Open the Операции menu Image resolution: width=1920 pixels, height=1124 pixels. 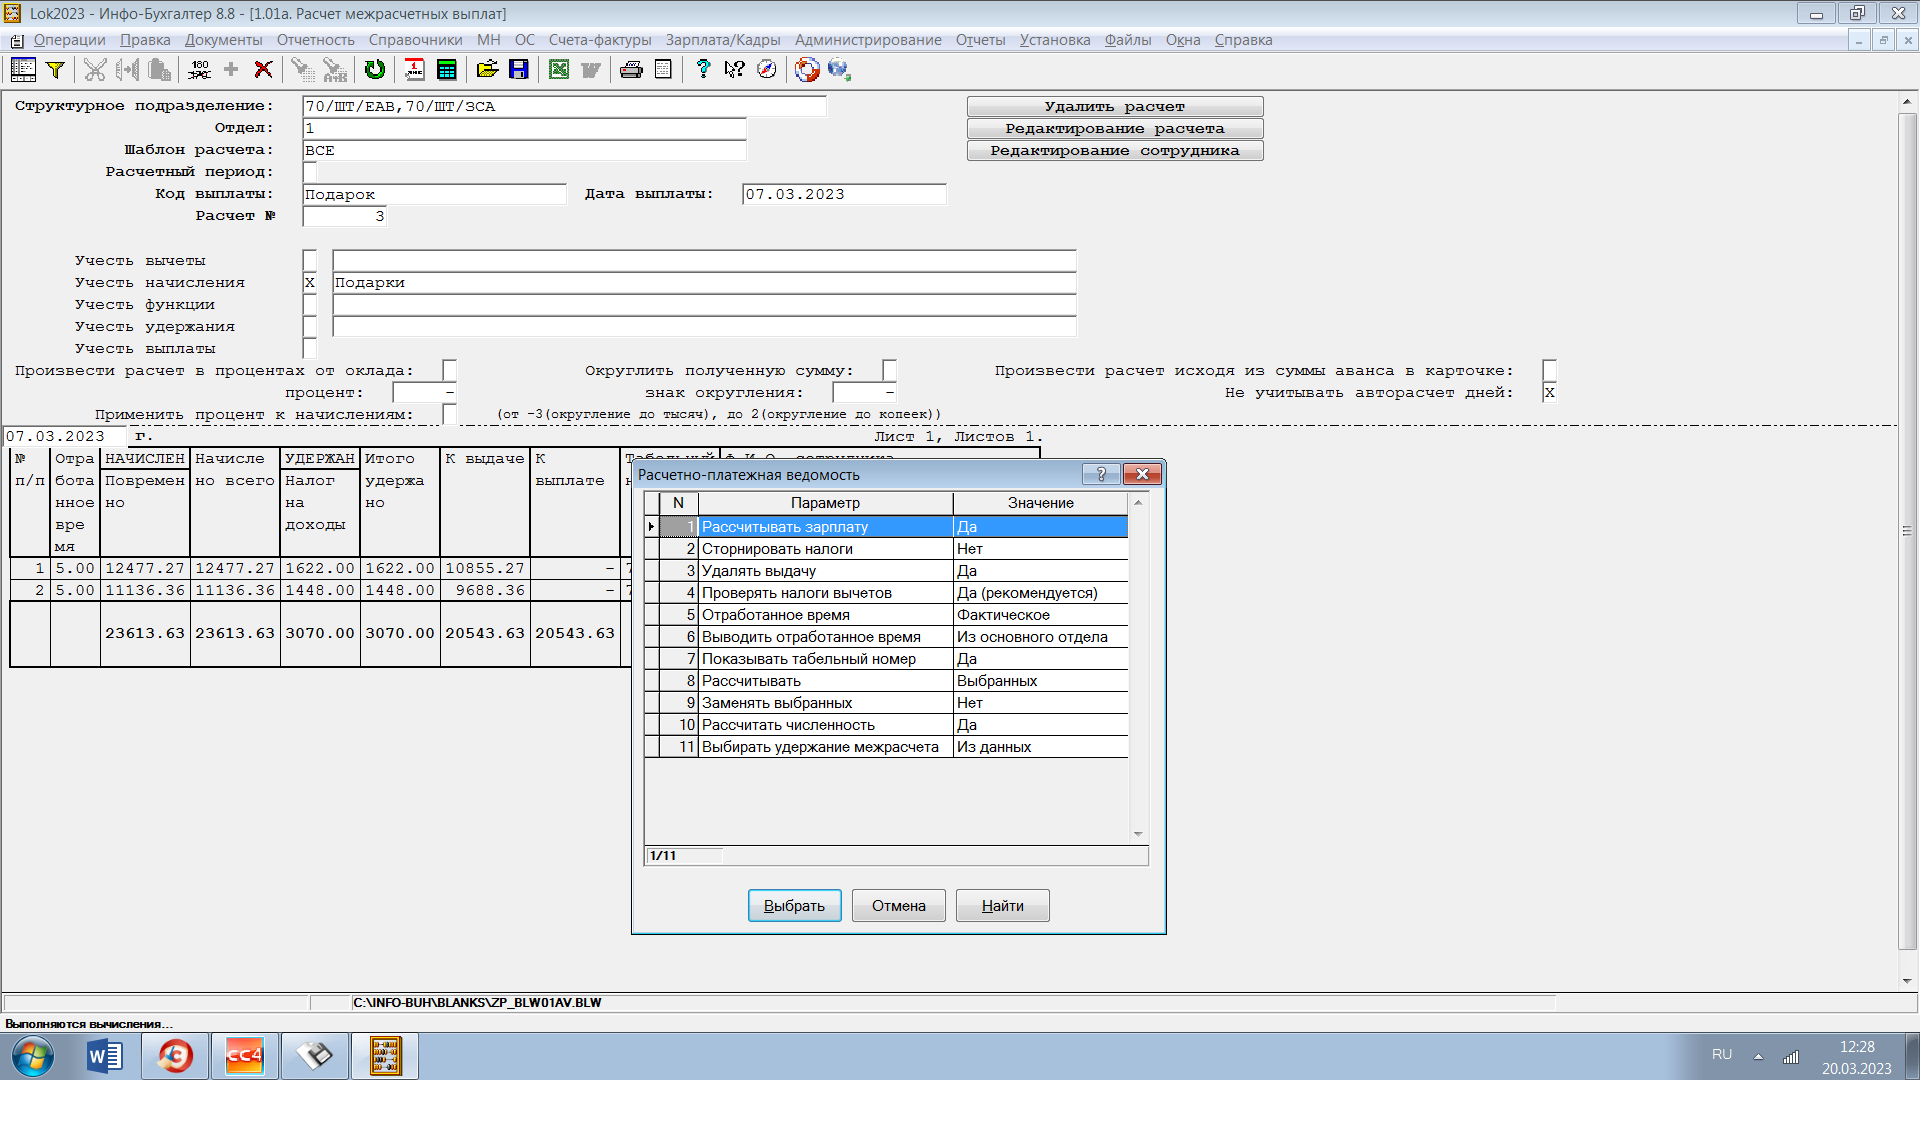(x=69, y=40)
